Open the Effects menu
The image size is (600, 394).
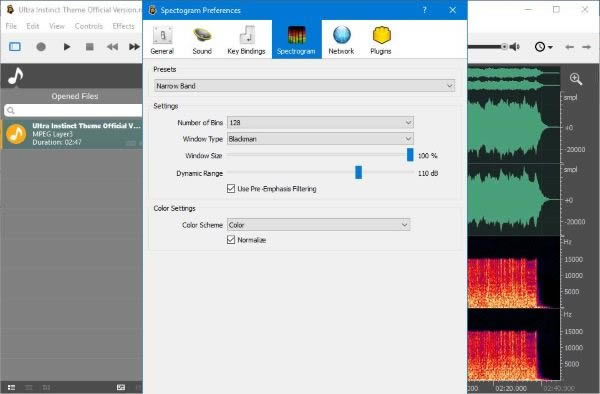(x=123, y=26)
